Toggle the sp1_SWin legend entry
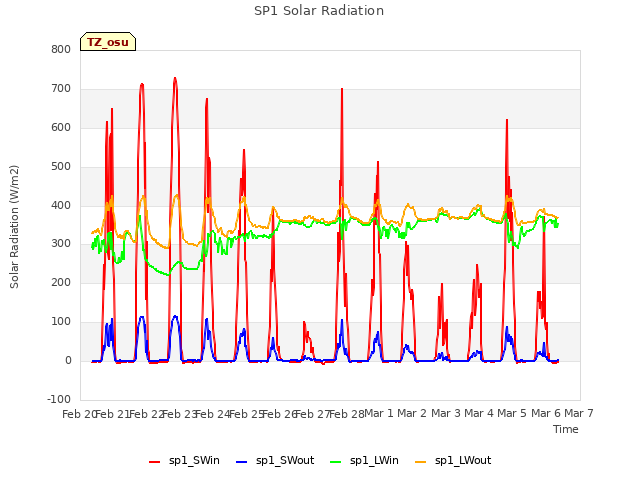The image size is (640, 480). point(184,461)
